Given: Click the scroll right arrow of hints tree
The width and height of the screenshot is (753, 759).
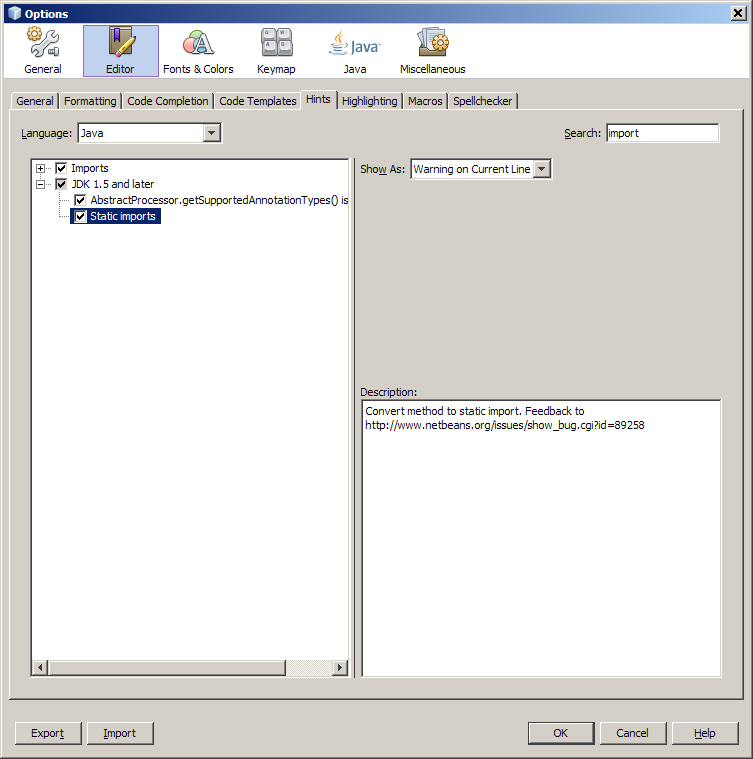Looking at the screenshot, I should pyautogui.click(x=340, y=668).
